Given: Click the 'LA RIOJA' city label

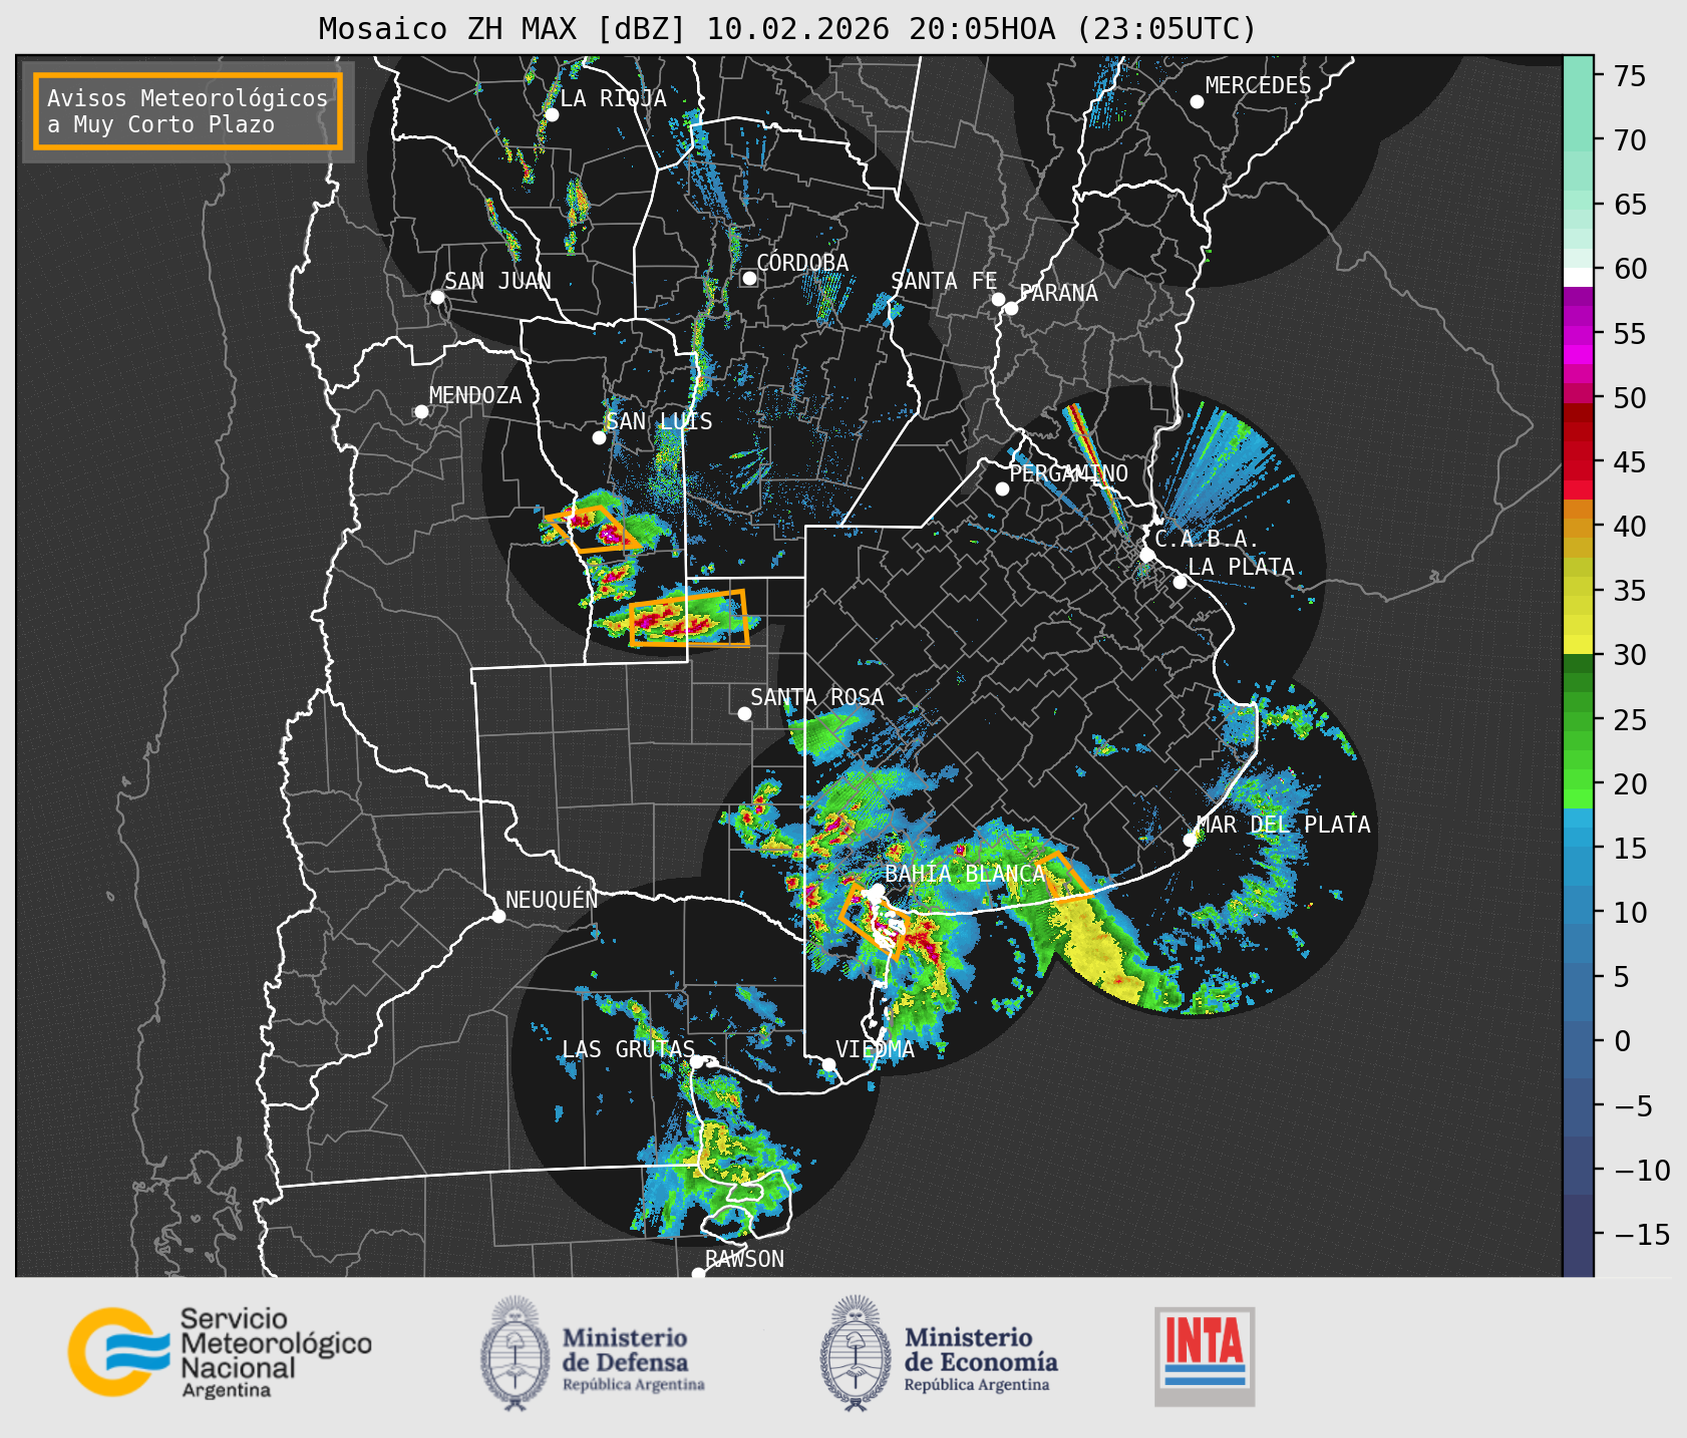Looking at the screenshot, I should point(613,98).
